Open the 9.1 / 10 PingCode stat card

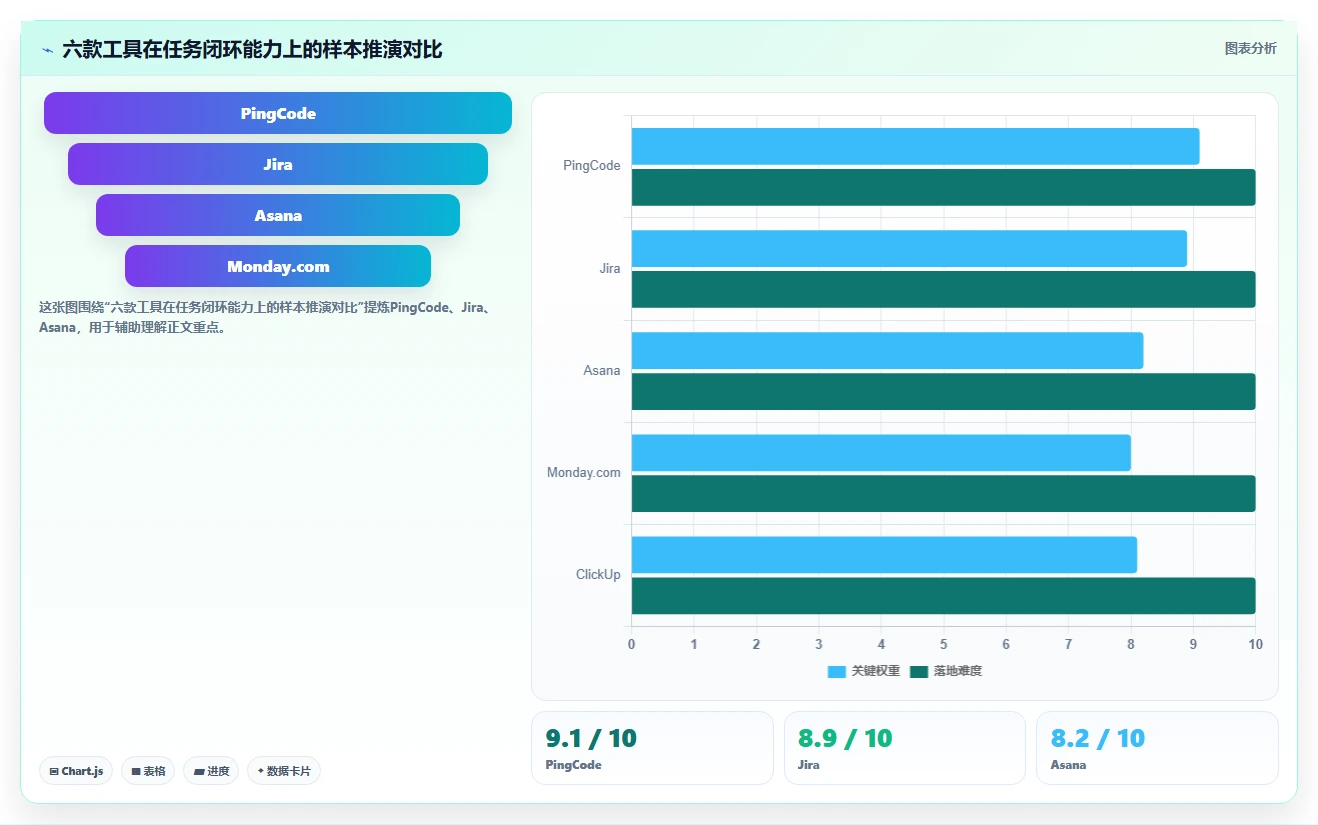pos(652,748)
